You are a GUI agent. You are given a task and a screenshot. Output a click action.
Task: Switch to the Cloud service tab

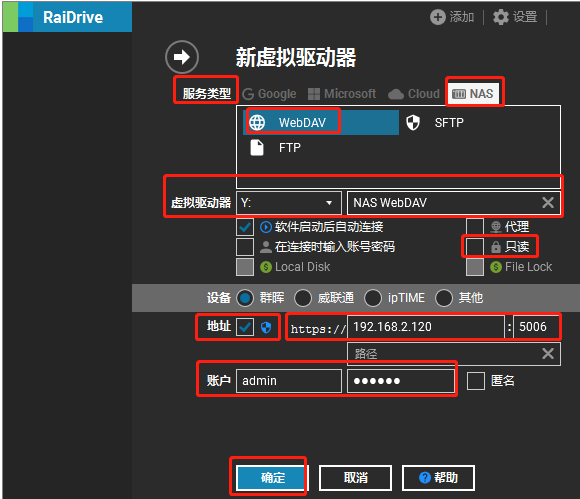click(414, 94)
